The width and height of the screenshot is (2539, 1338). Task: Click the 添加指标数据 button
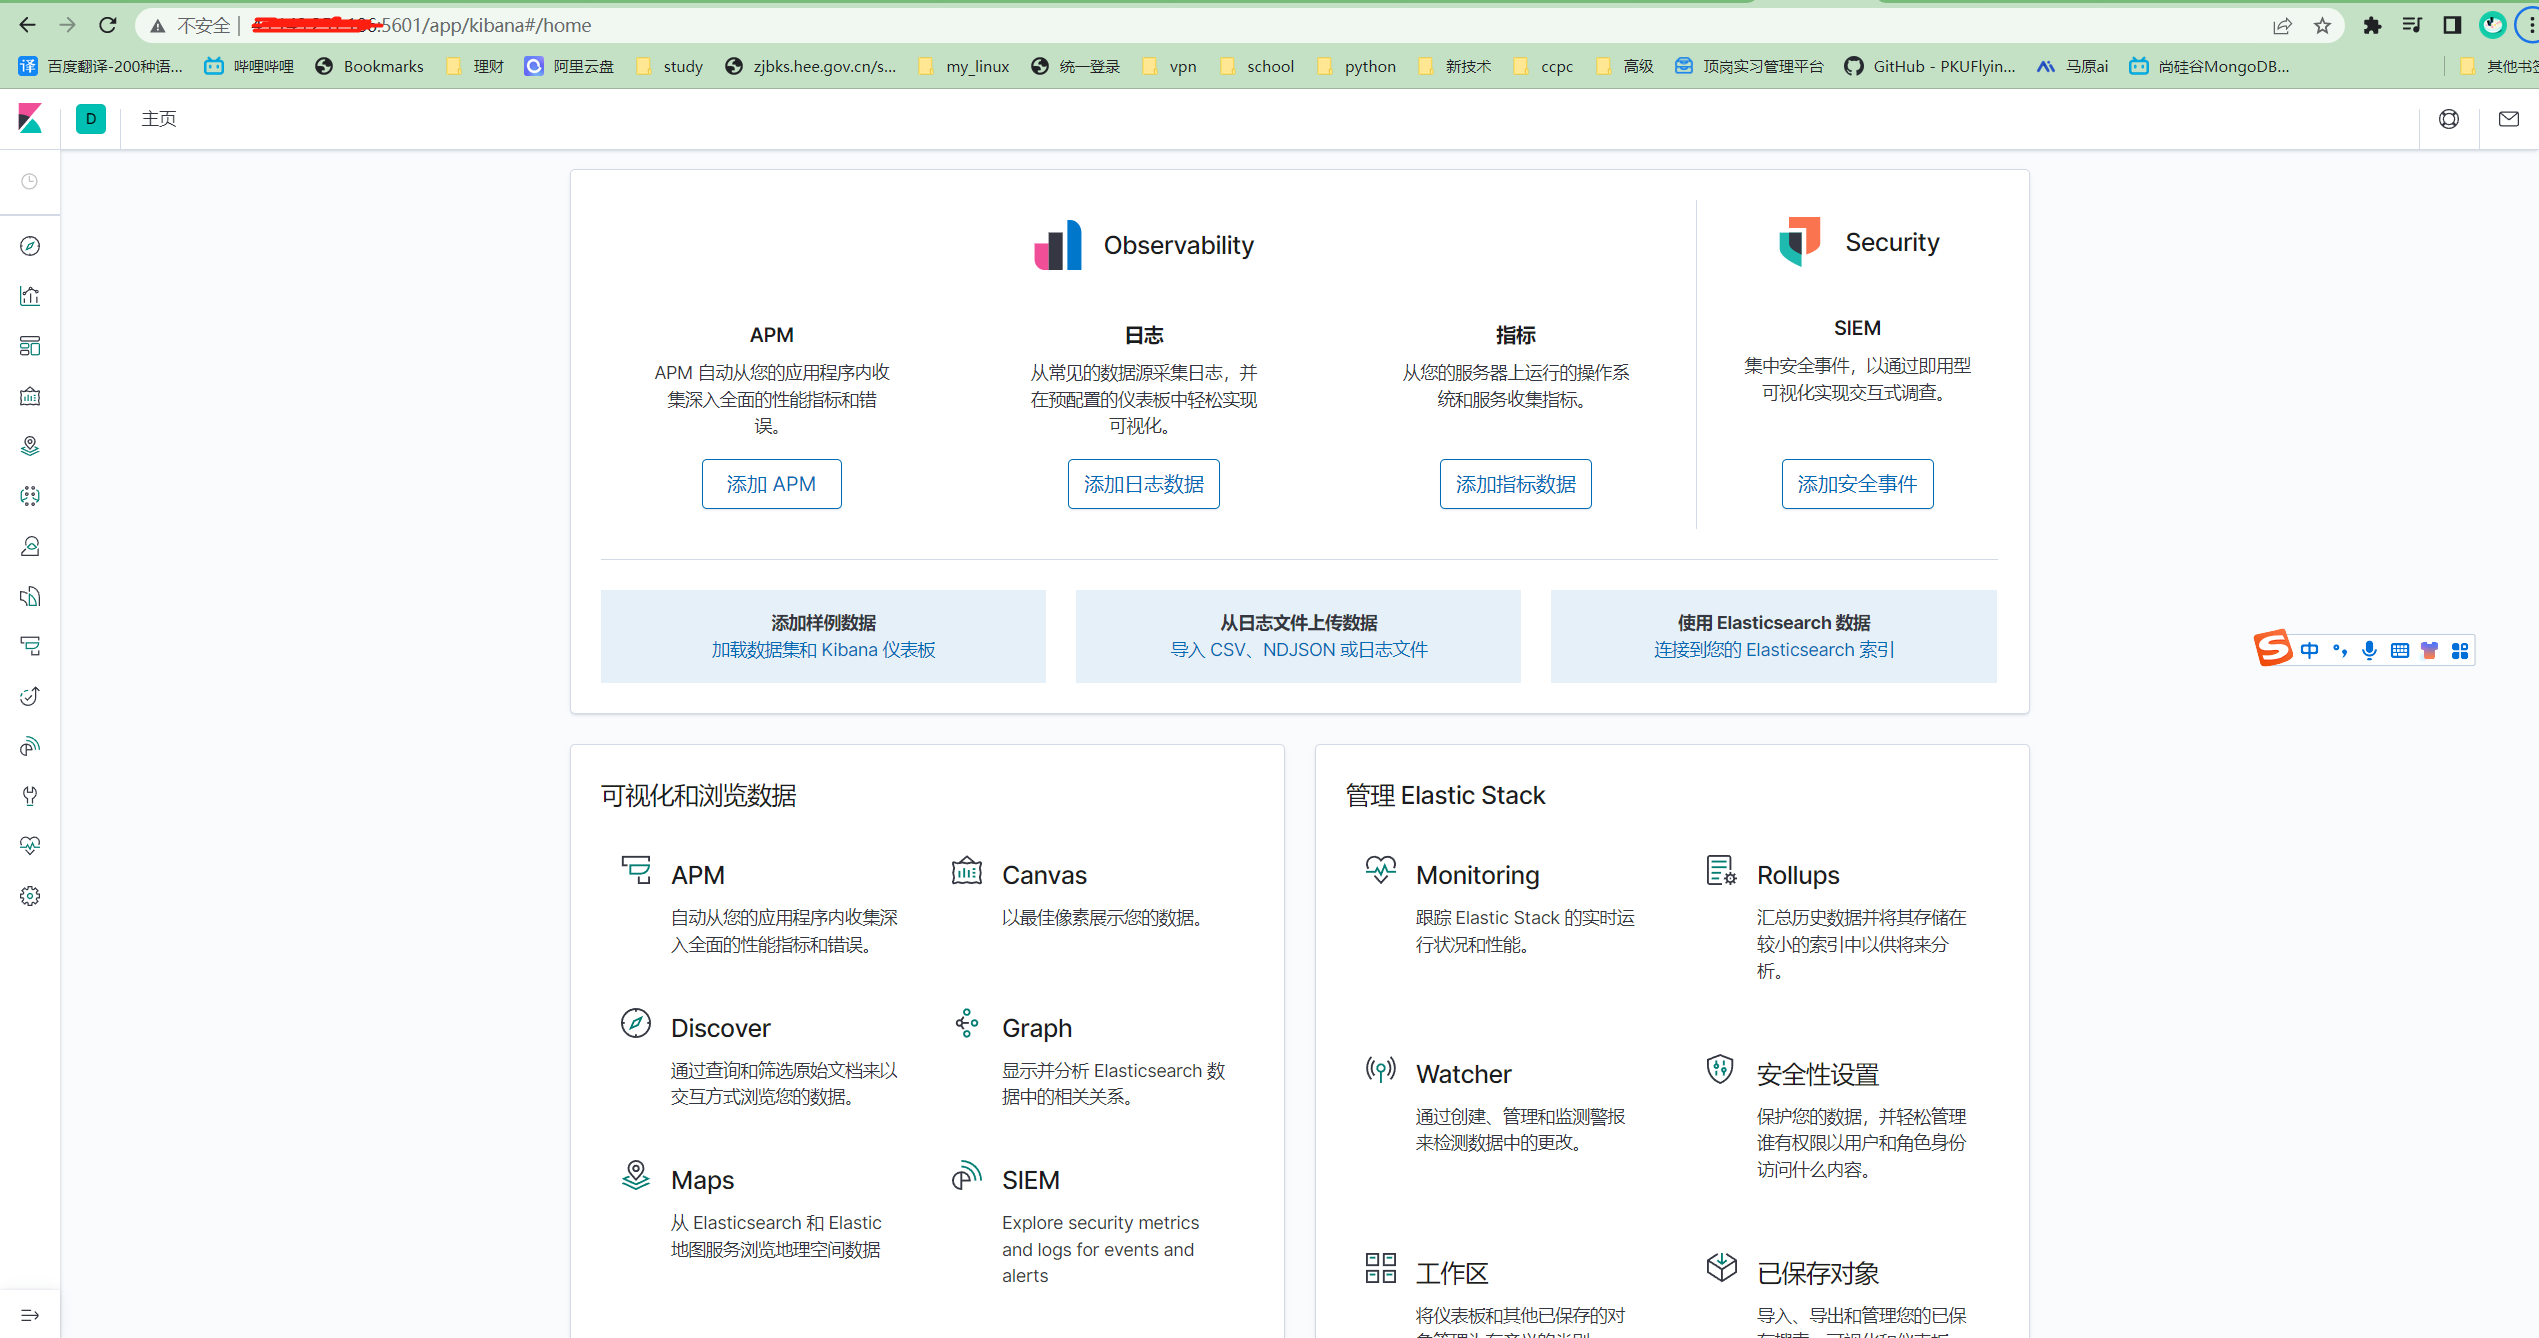click(x=1515, y=484)
